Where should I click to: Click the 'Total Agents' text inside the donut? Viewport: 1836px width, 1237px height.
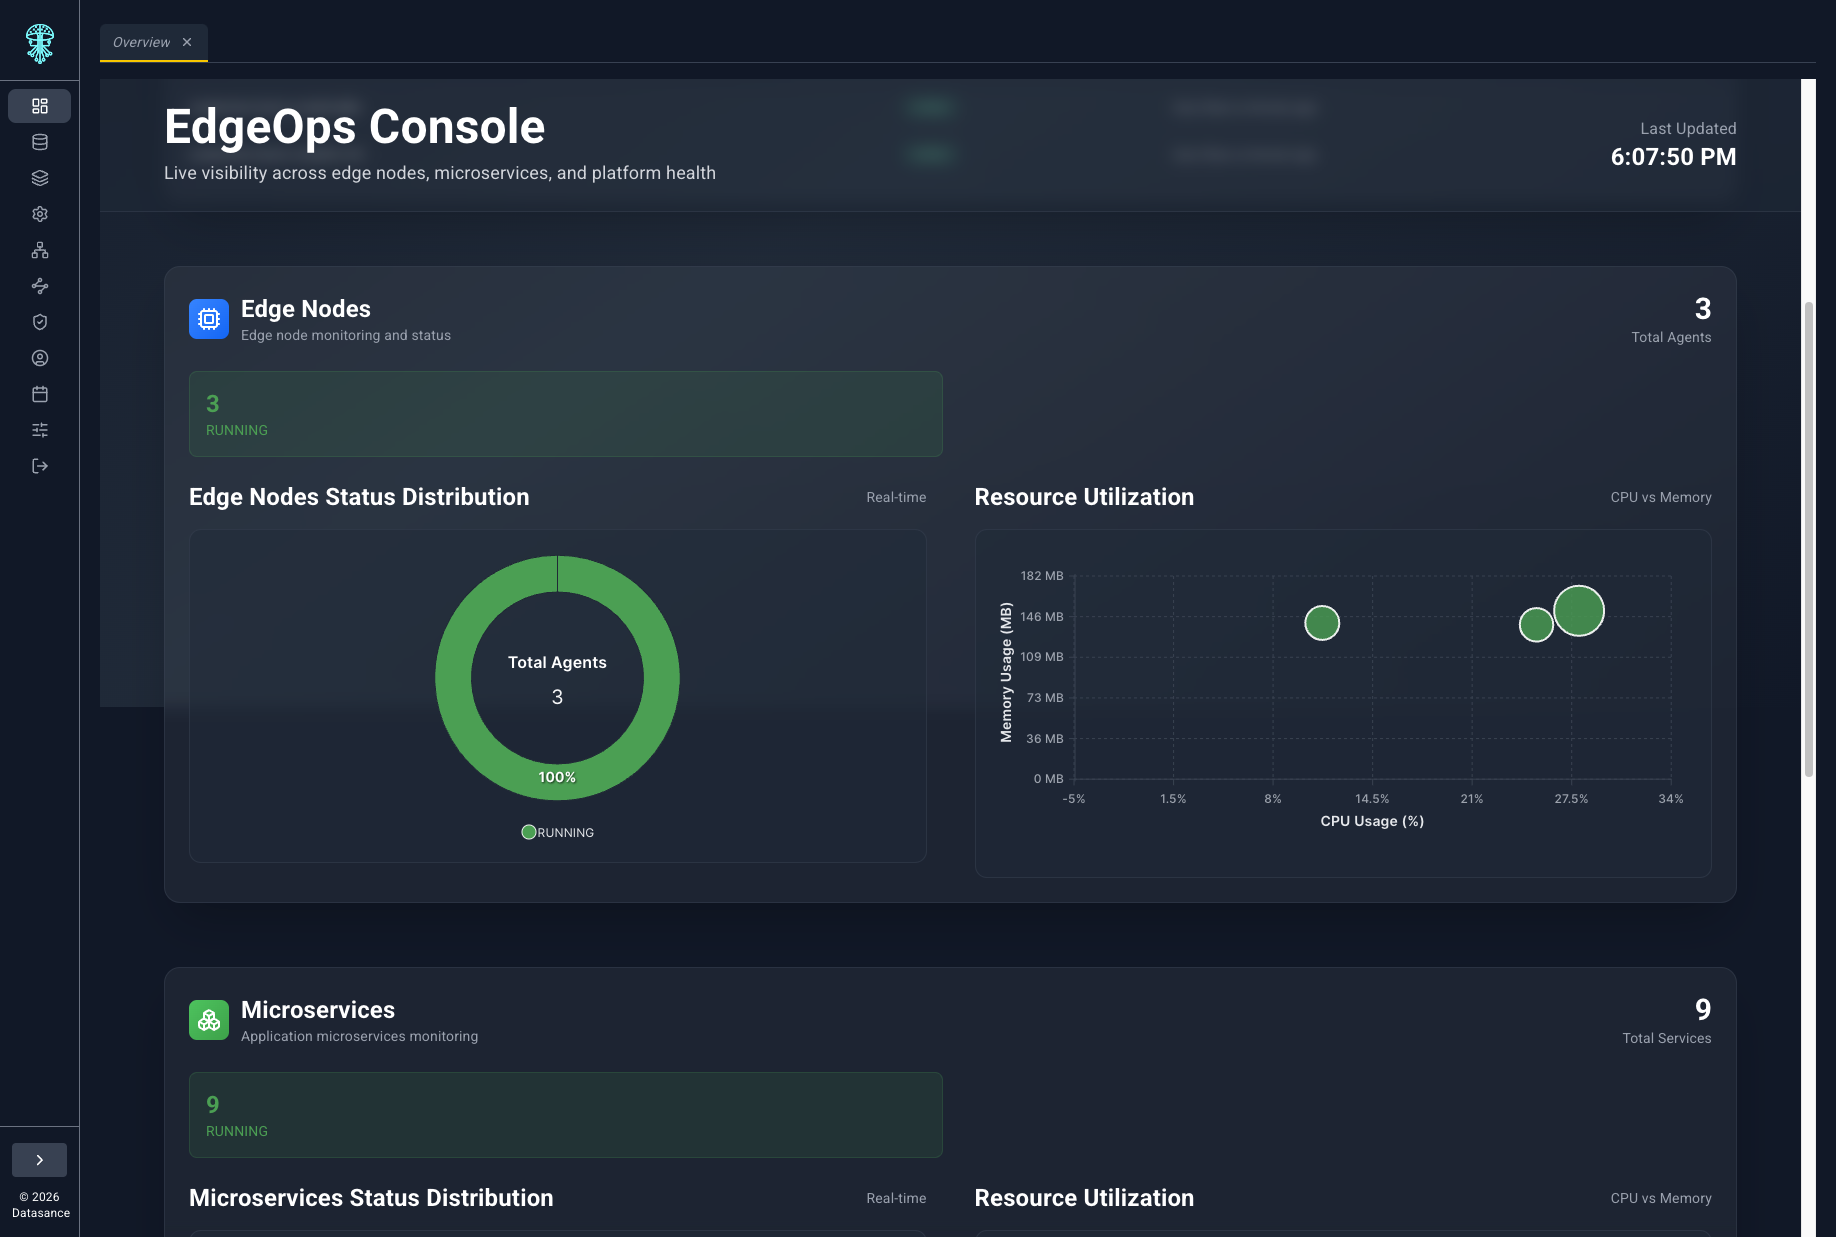point(557,662)
